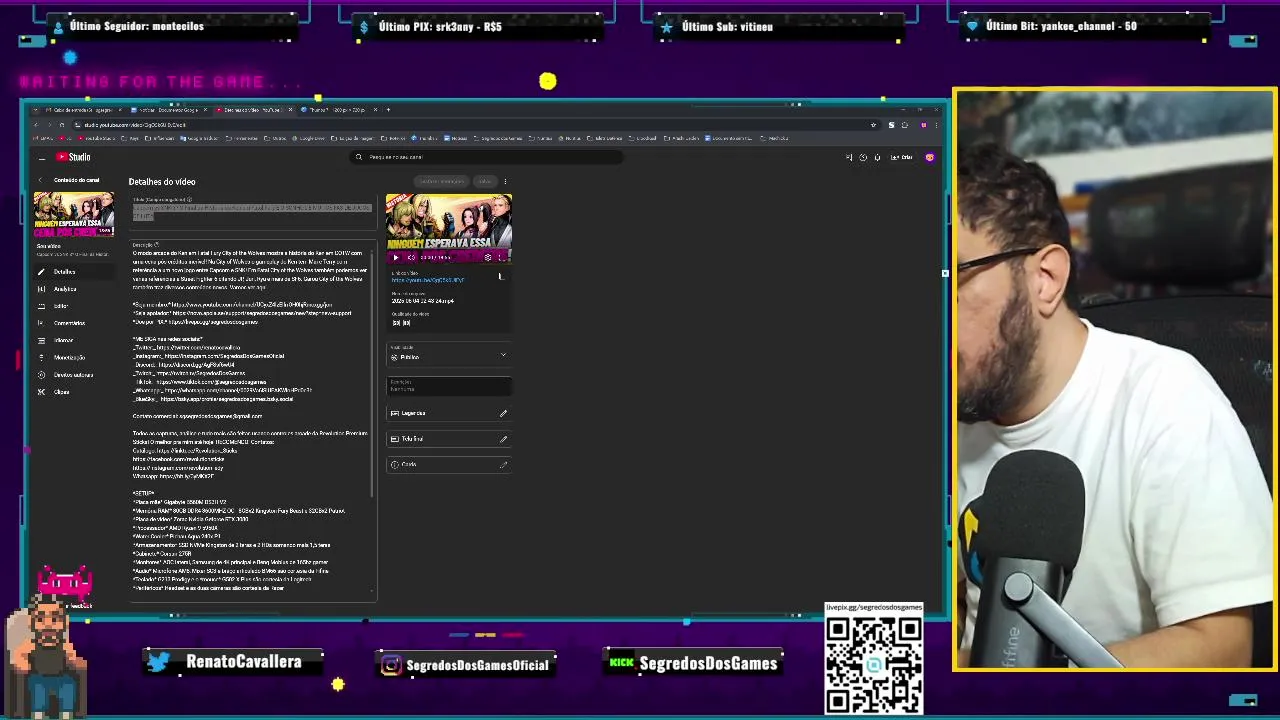Click the Clipes scissors icon in the sidebar
Image resolution: width=1280 pixels, height=720 pixels.
click(41, 392)
